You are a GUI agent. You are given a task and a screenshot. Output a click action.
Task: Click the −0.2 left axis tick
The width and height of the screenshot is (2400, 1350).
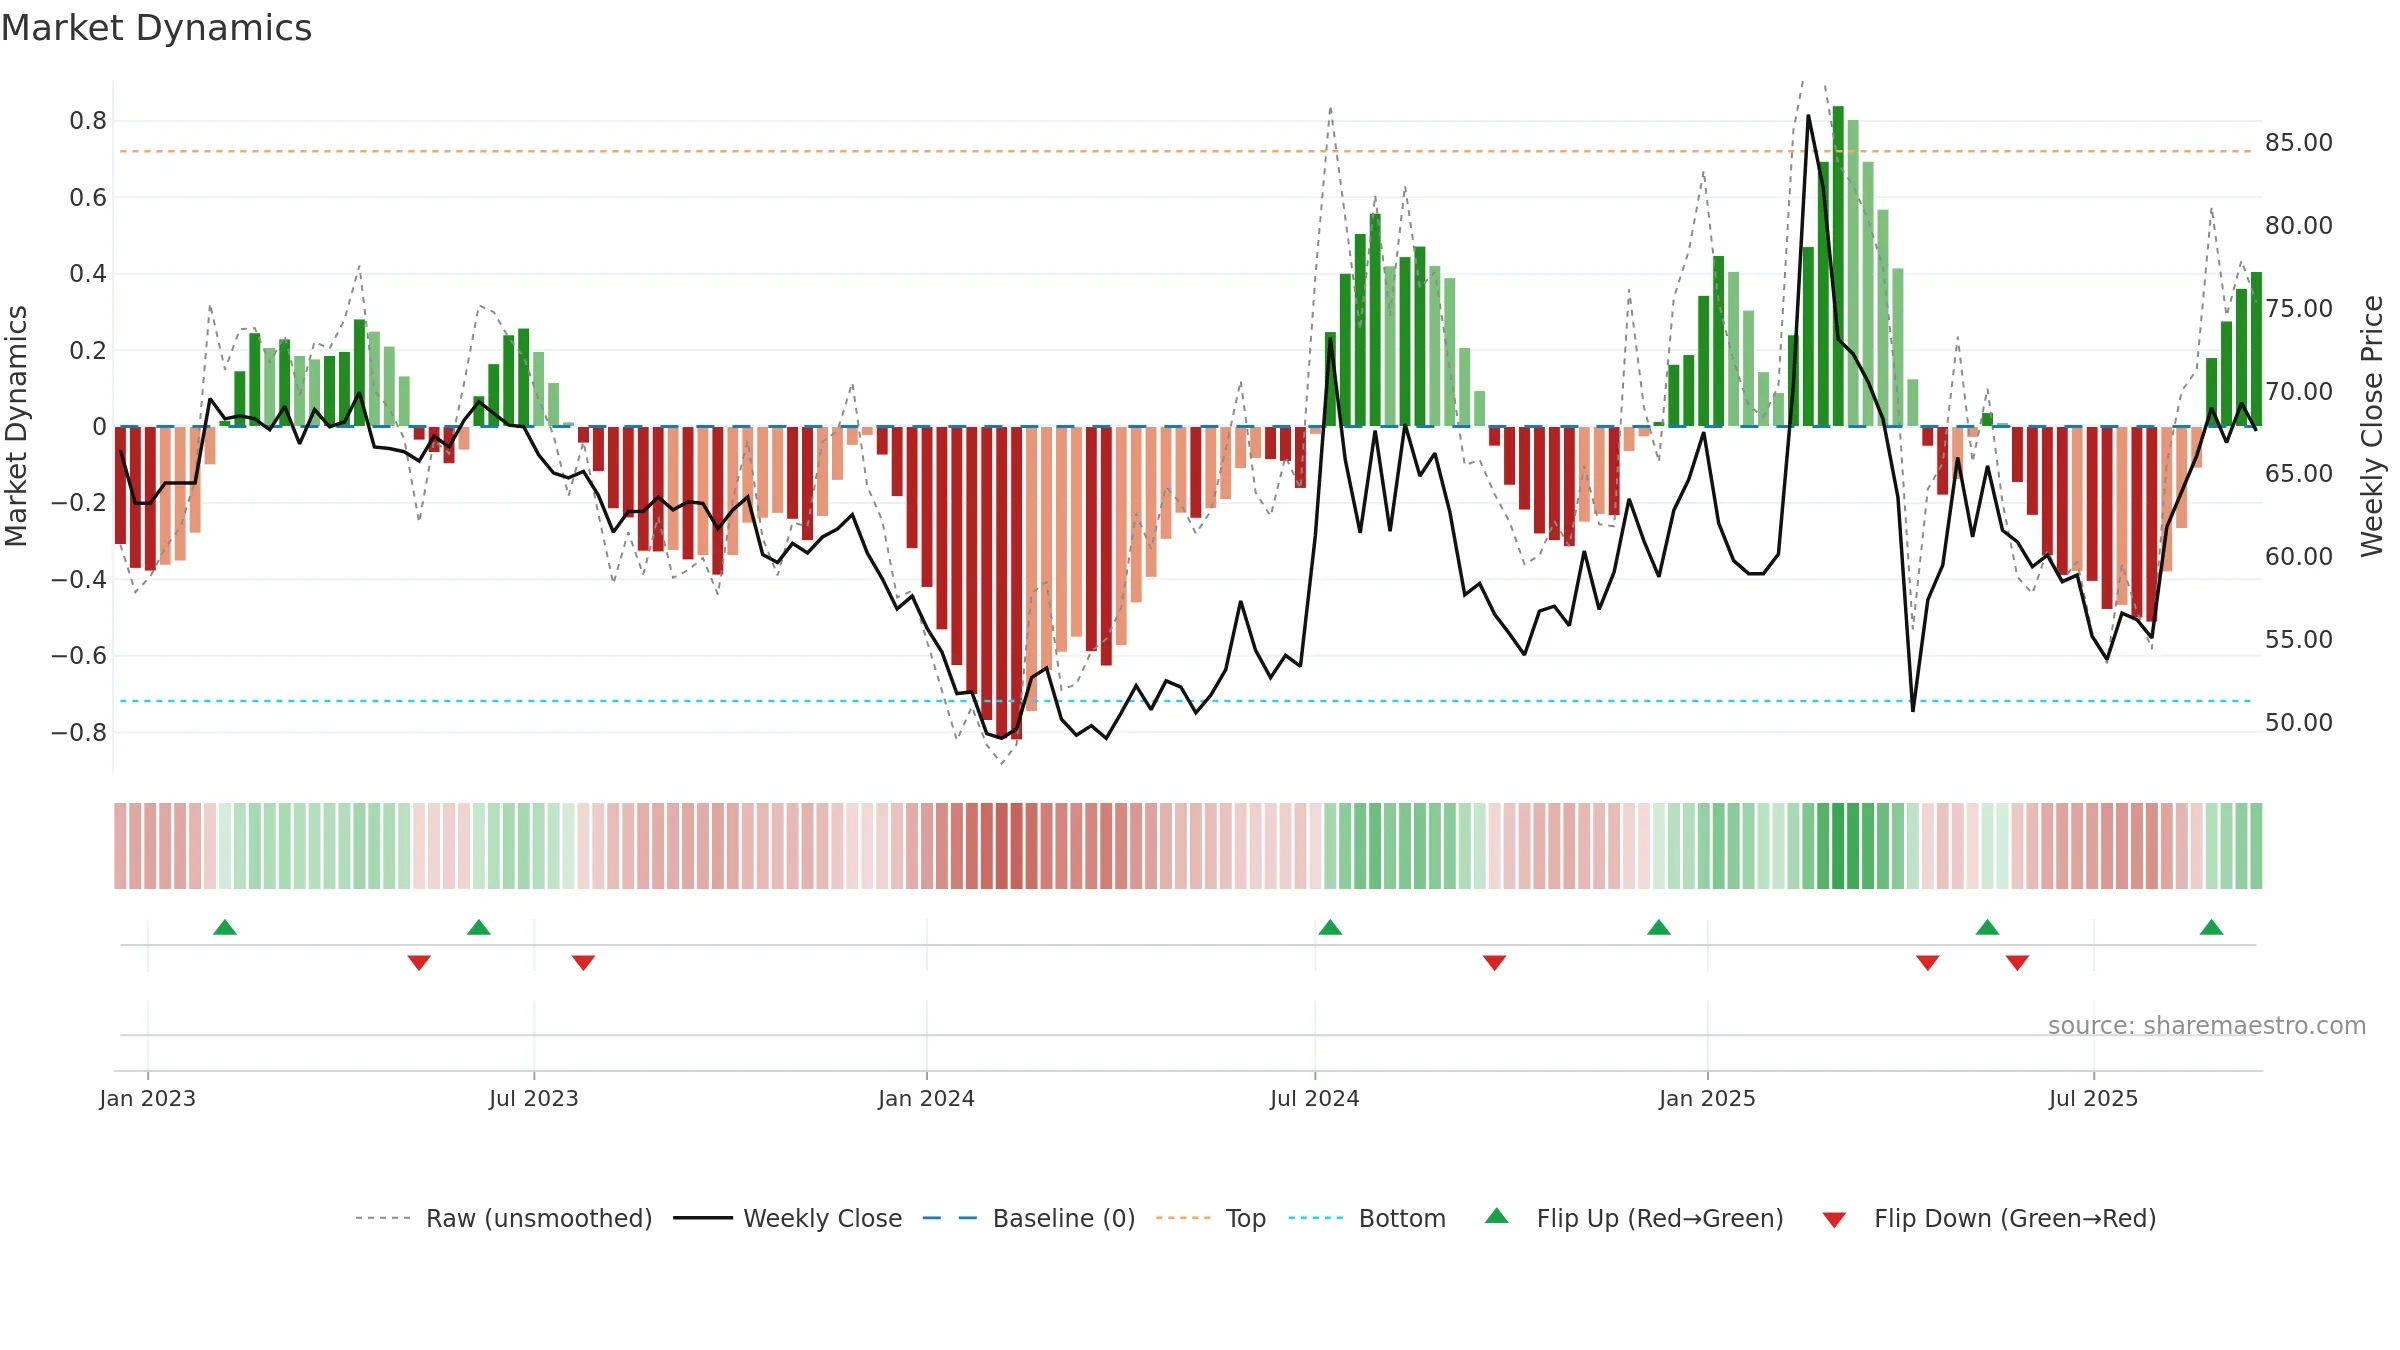point(79,503)
